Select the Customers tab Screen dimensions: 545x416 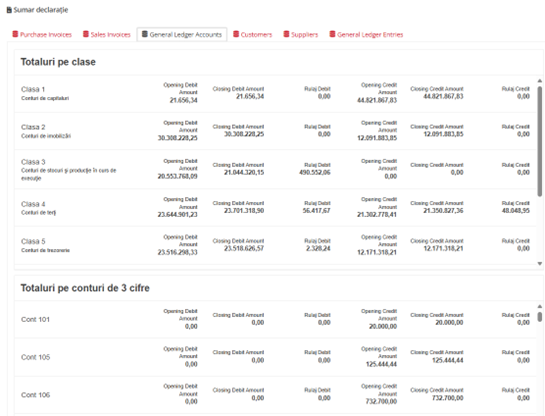click(x=253, y=34)
